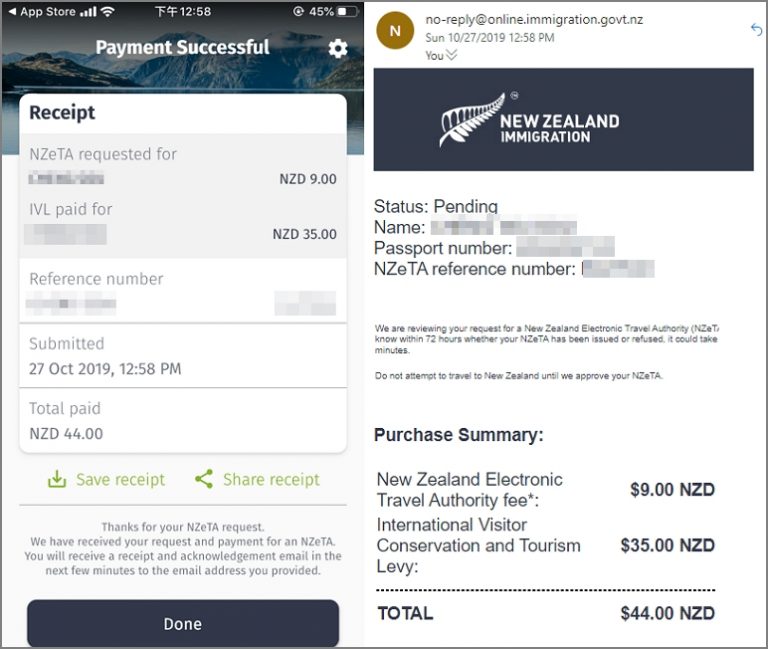This screenshot has width=768, height=649.
Task: Click the Purchase Summary heading
Action: pos(458,435)
